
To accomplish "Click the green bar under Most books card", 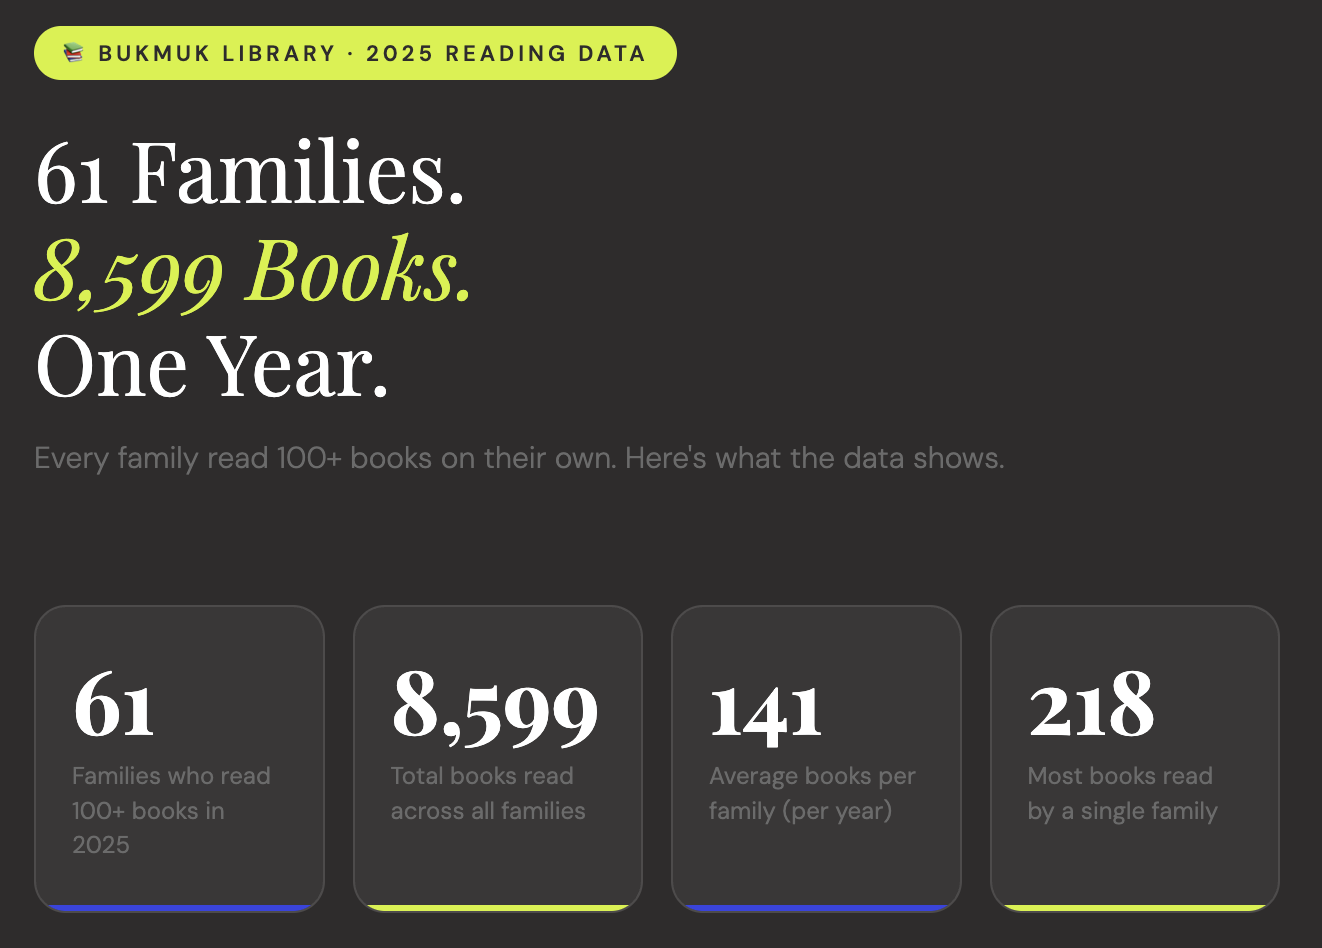I will point(1135,908).
